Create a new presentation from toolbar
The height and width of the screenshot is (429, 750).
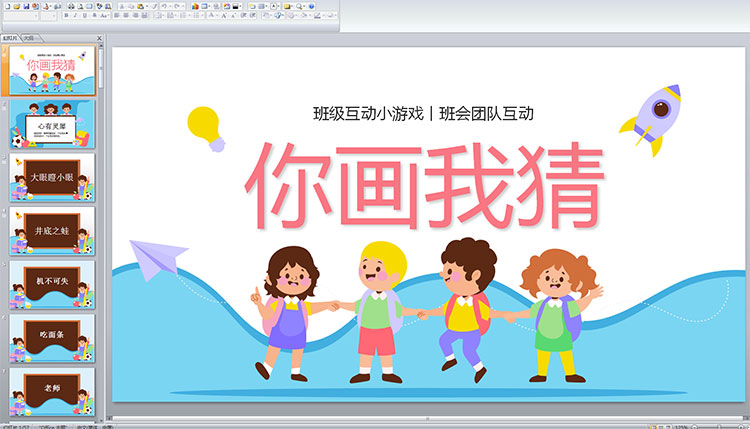click(x=8, y=7)
